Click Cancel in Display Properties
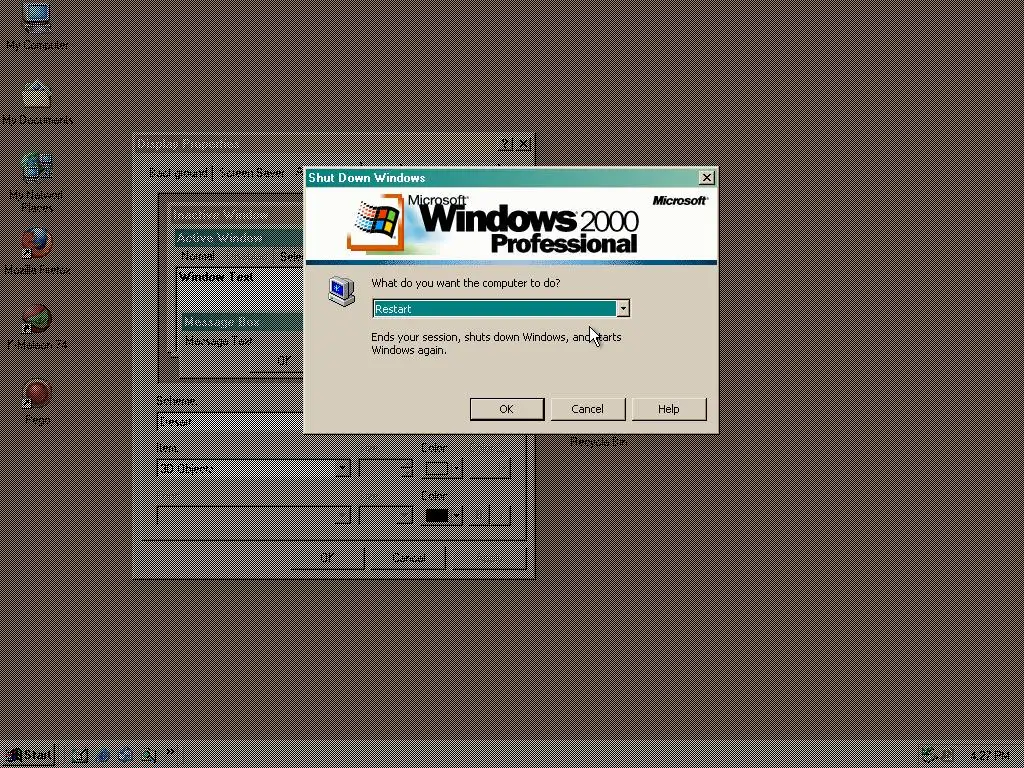The image size is (1024, 768). pos(409,558)
